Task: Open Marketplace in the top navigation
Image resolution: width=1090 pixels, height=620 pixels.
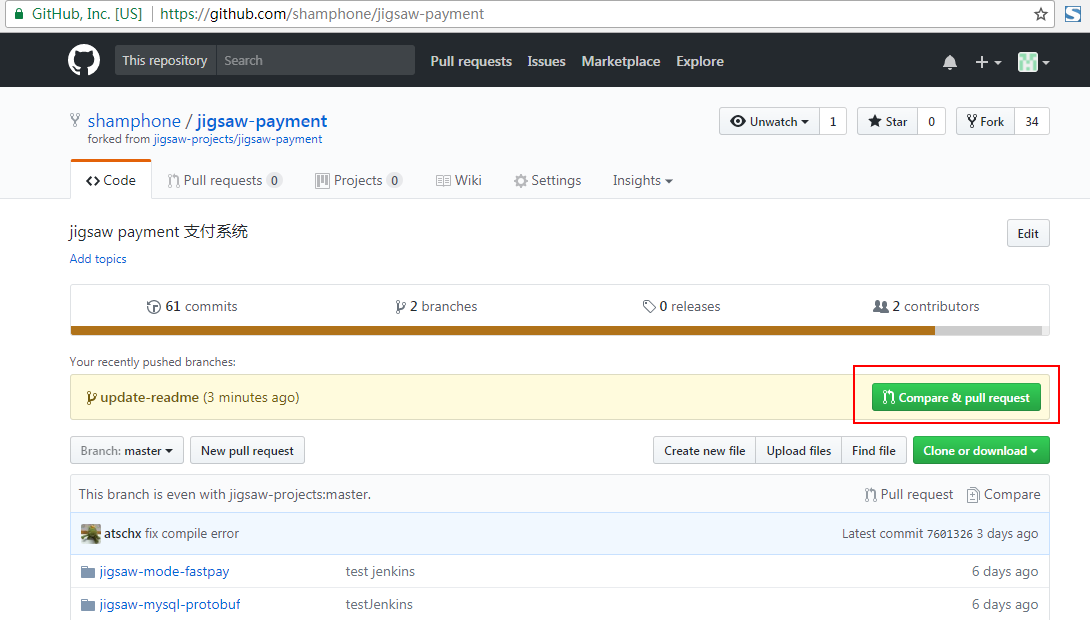Action: (621, 61)
